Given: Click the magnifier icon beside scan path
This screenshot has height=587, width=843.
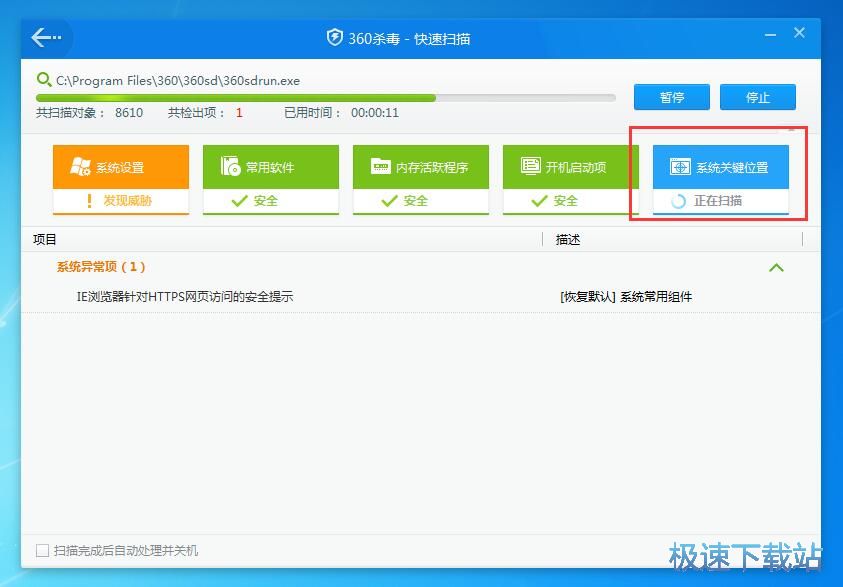Looking at the screenshot, I should (x=44, y=80).
